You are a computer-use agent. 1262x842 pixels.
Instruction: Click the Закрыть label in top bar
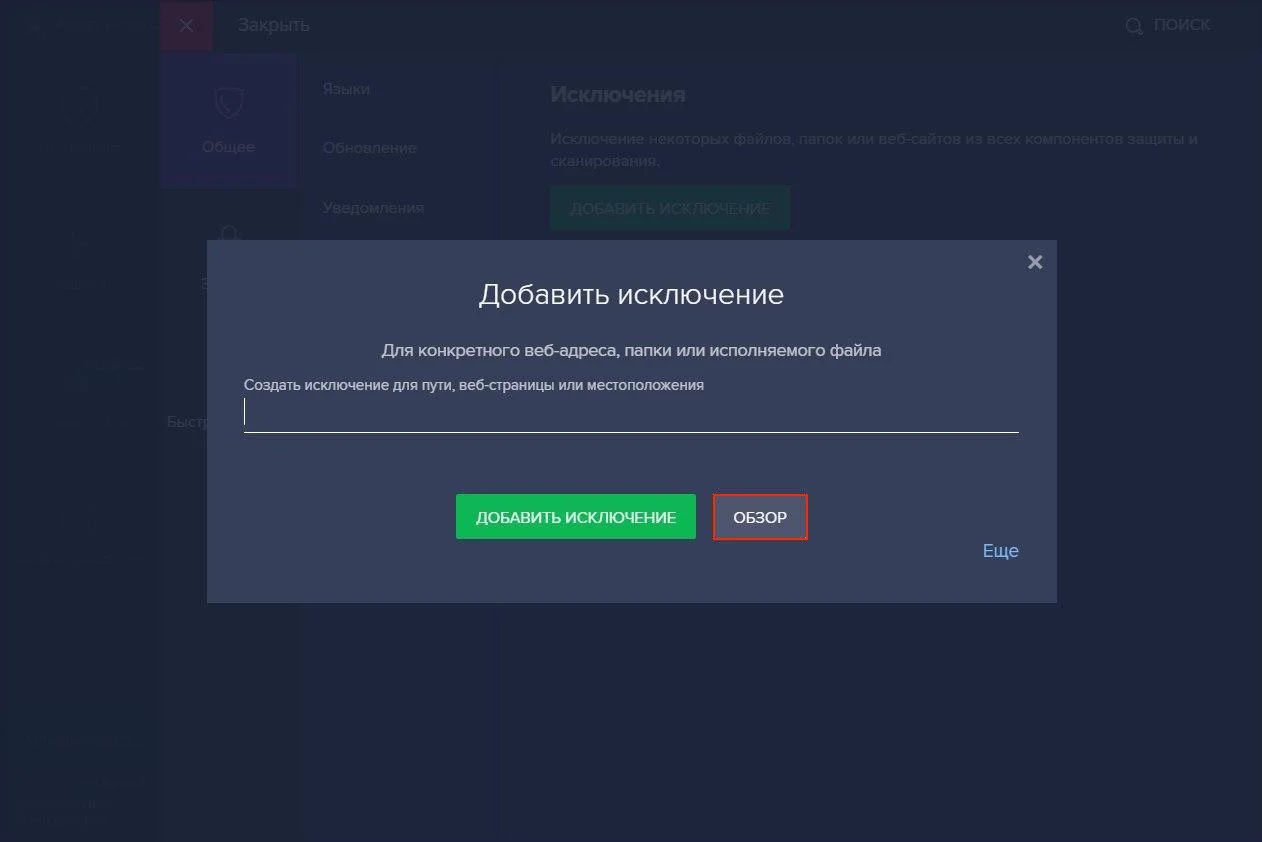(x=273, y=26)
